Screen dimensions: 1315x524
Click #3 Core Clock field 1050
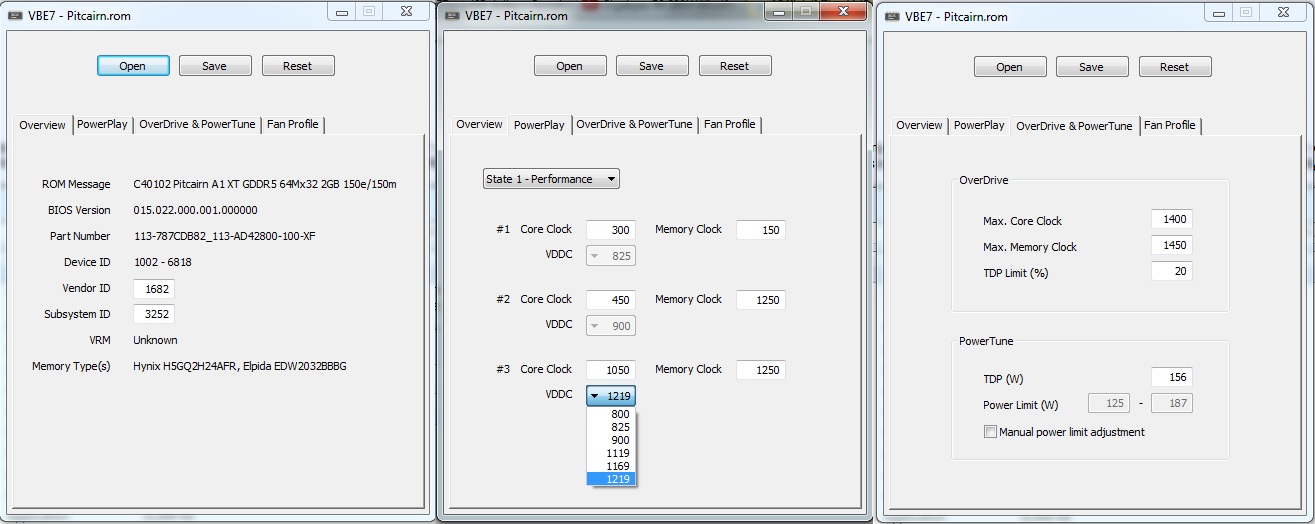pos(611,370)
